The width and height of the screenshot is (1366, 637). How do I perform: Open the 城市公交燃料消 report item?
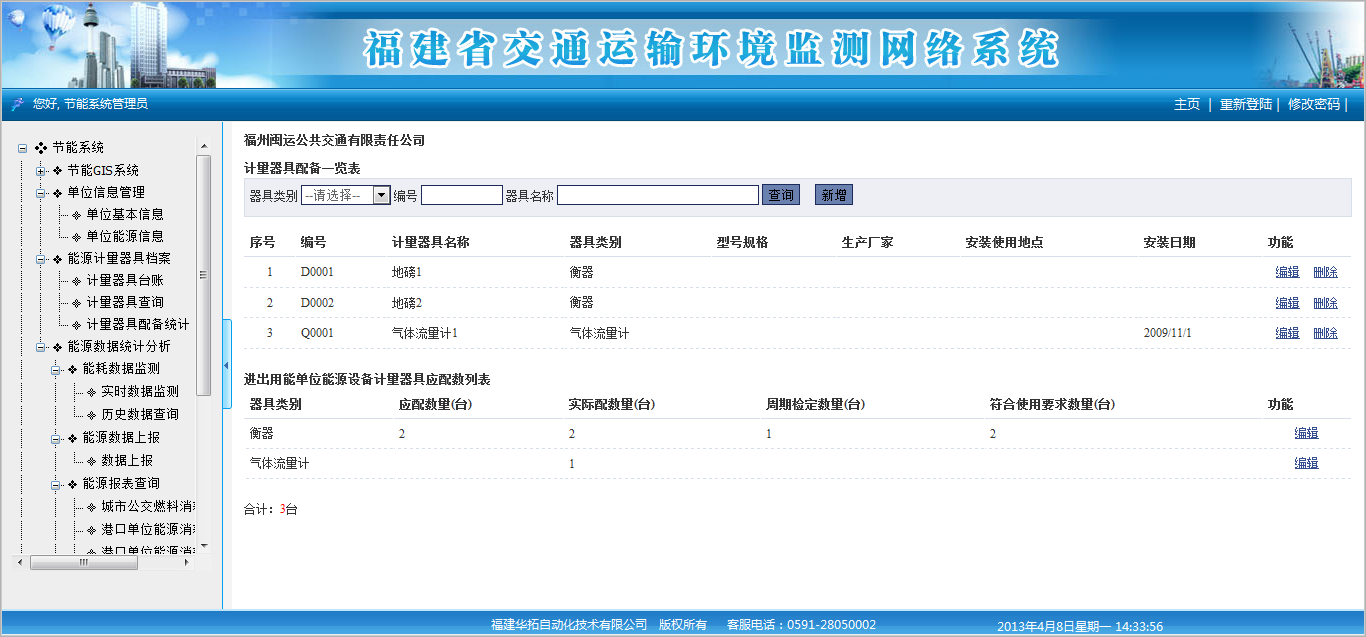148,506
